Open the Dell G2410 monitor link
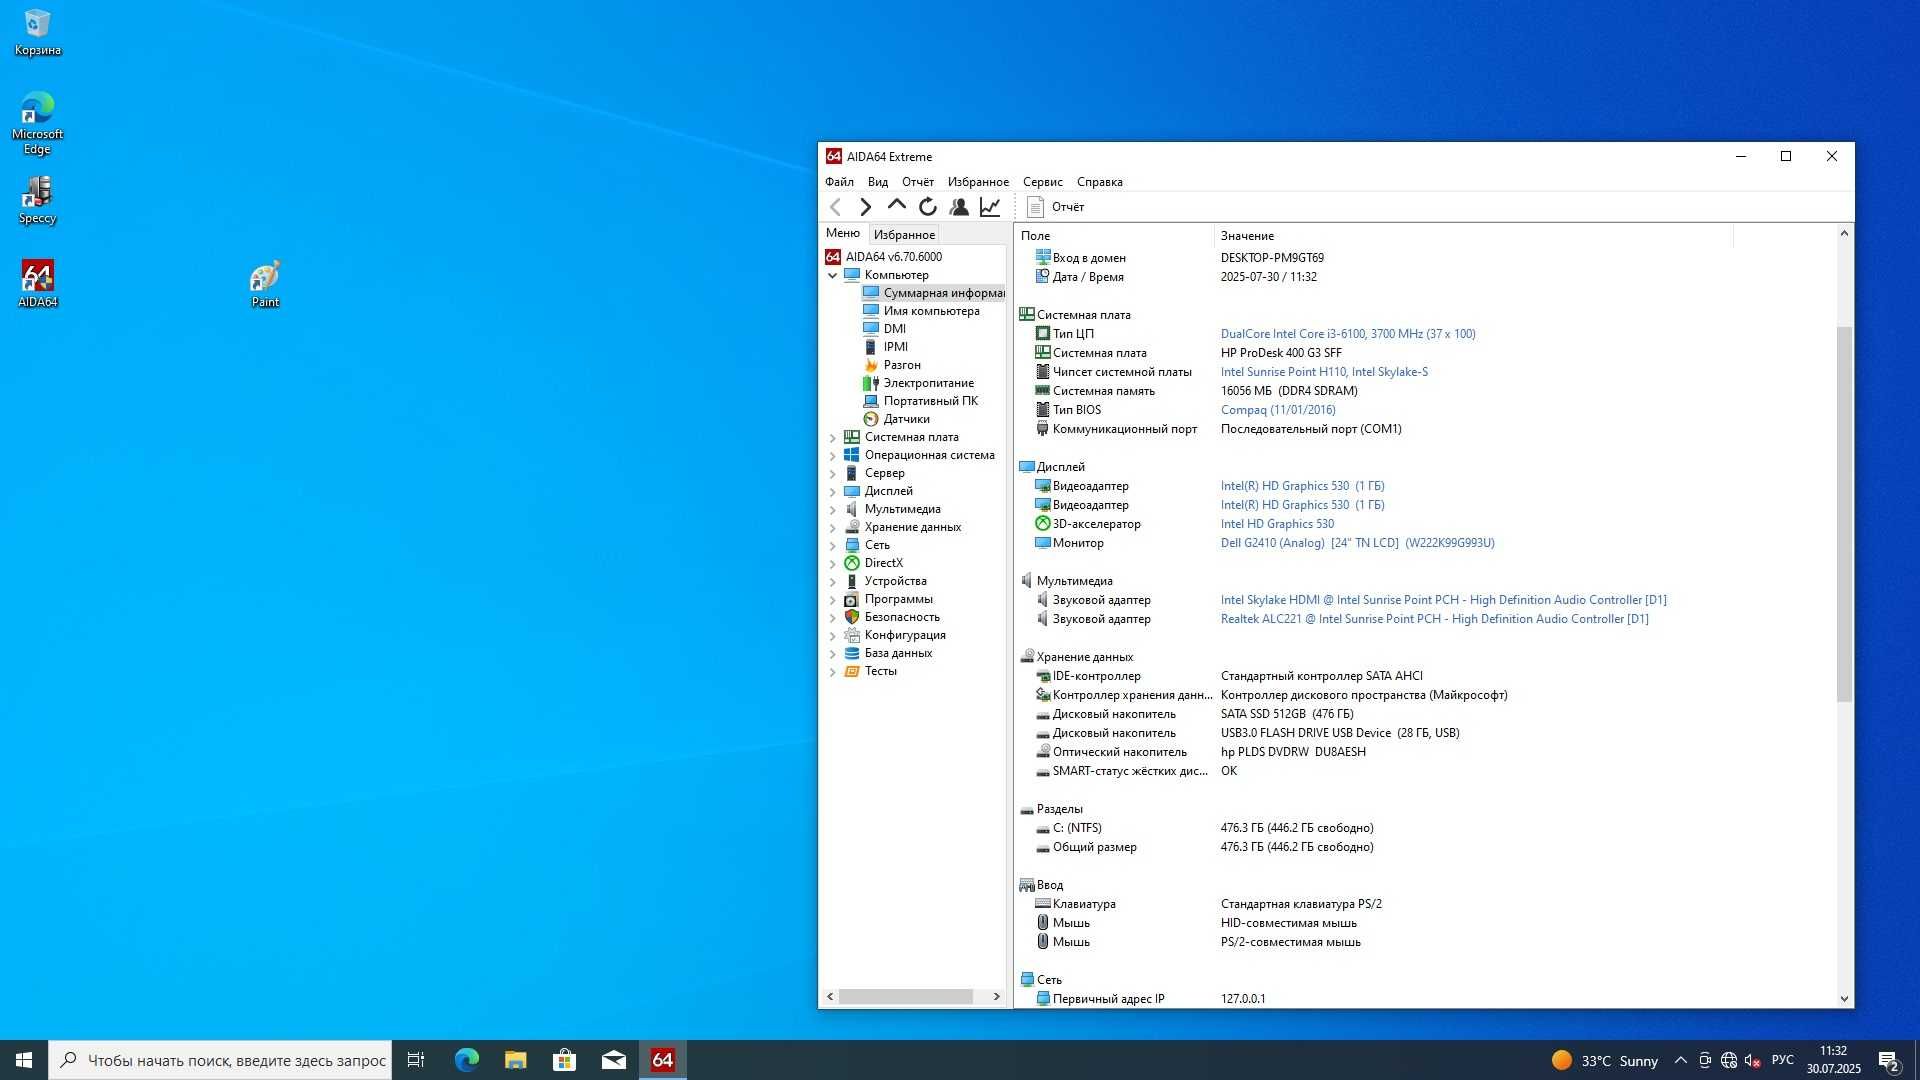 click(x=1357, y=543)
